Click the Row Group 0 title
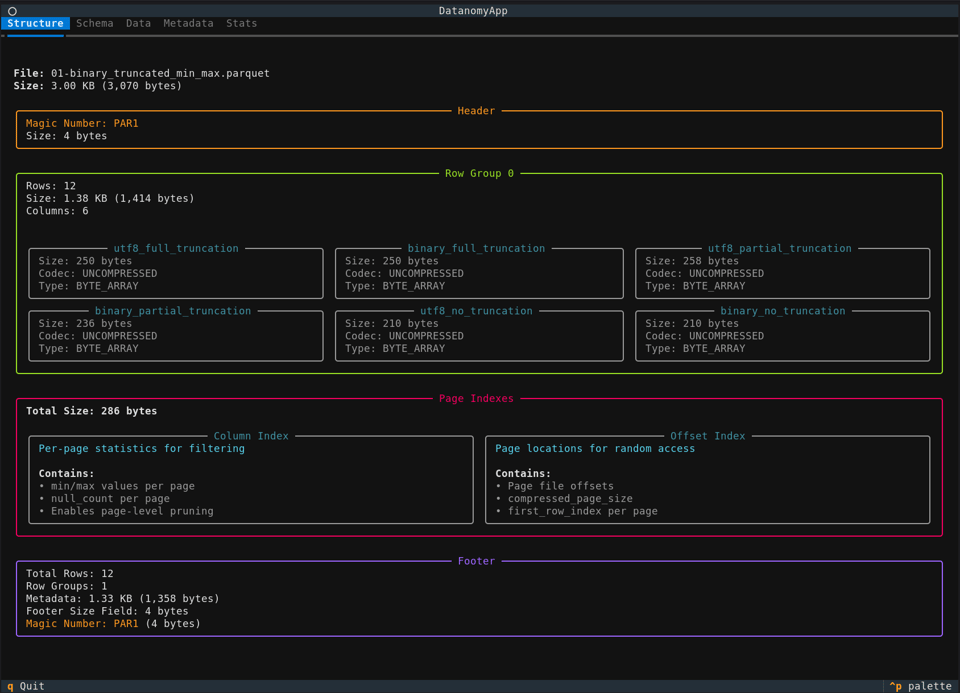The width and height of the screenshot is (960, 693). pos(479,173)
